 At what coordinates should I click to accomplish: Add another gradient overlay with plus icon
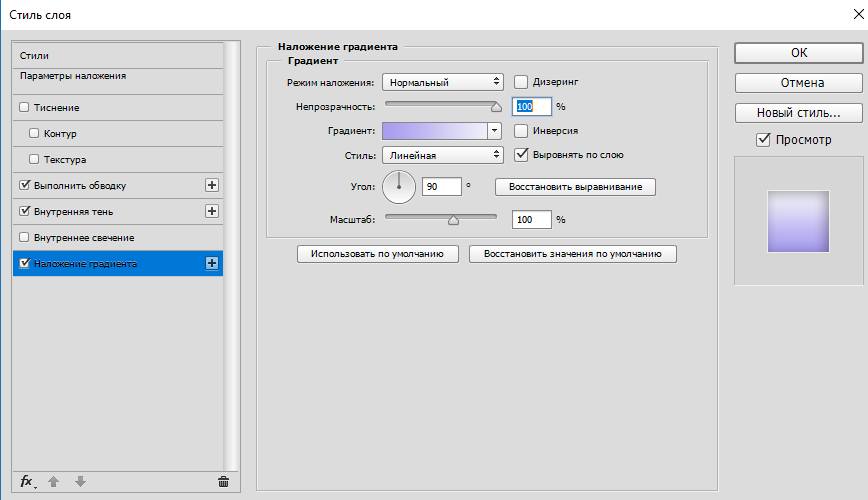click(211, 263)
